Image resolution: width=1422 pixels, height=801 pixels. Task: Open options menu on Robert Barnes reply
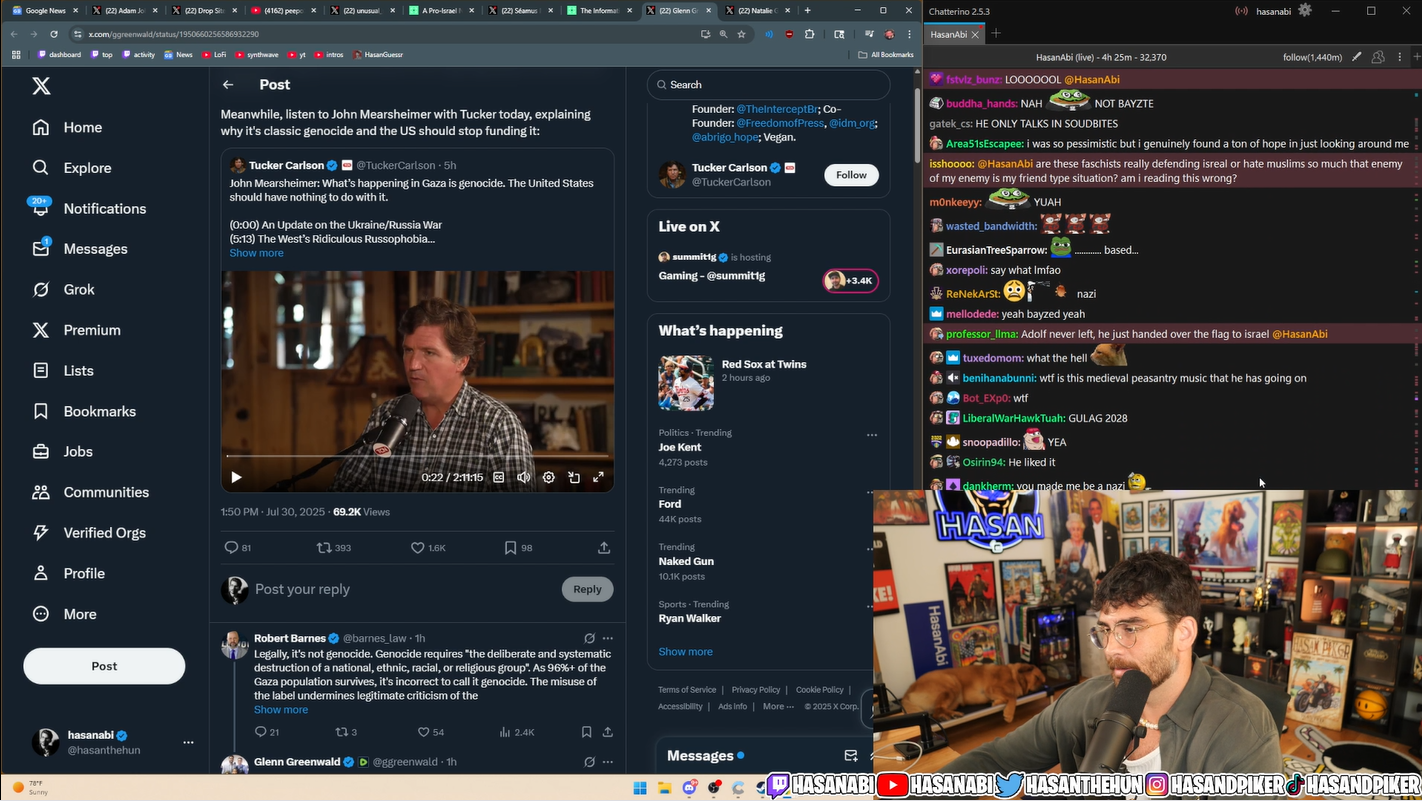click(607, 638)
